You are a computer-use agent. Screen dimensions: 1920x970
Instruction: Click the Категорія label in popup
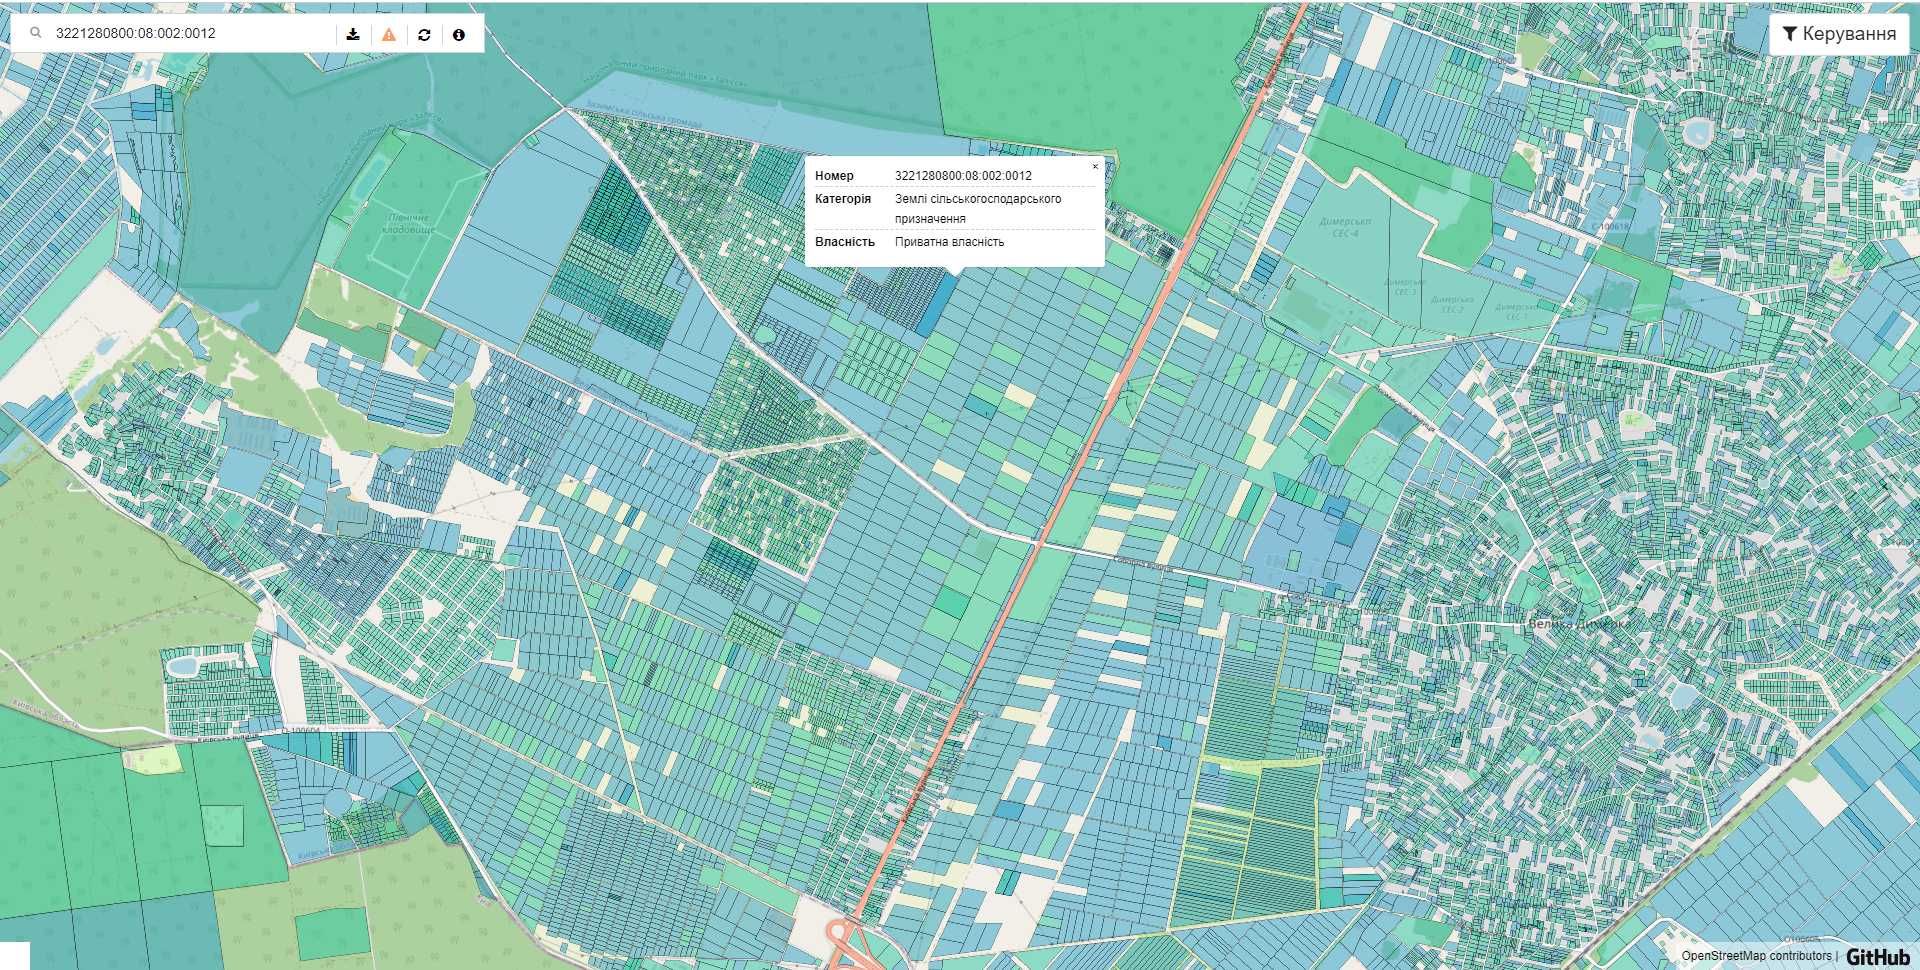point(843,199)
